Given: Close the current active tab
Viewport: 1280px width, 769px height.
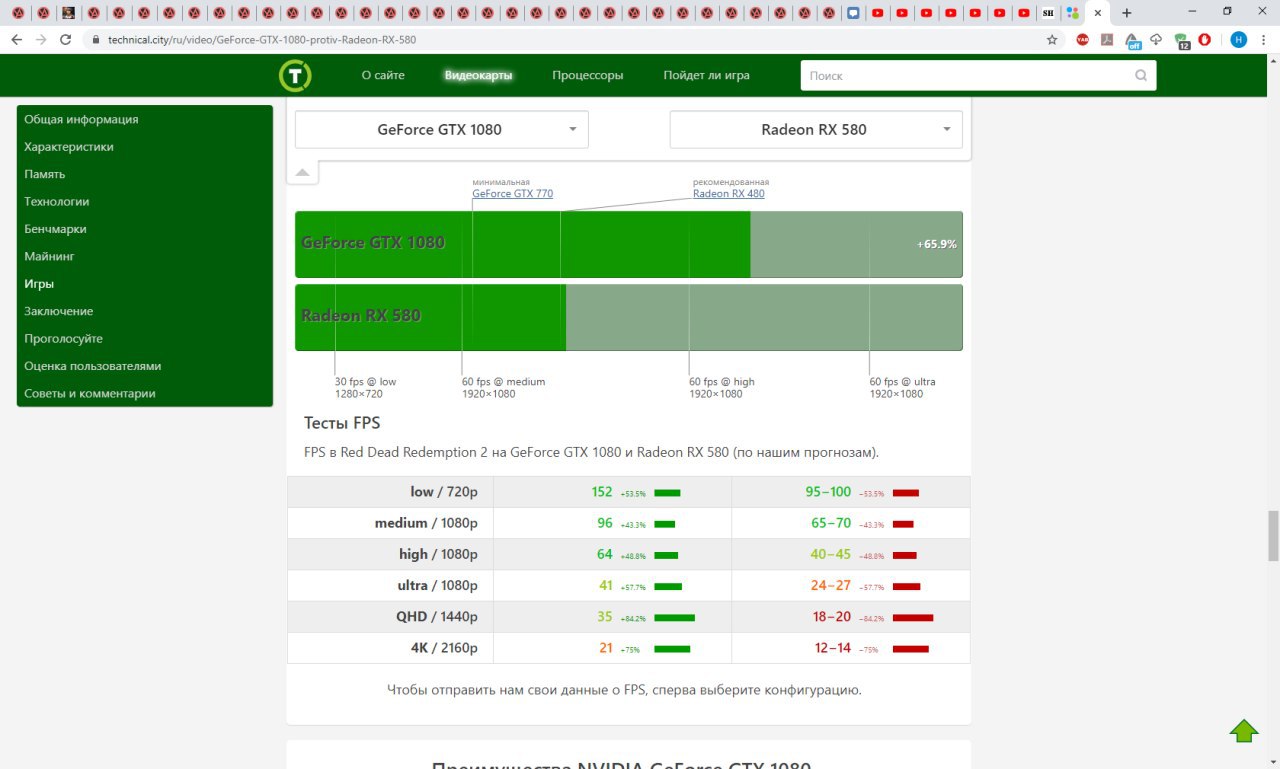Looking at the screenshot, I should (x=1098, y=13).
